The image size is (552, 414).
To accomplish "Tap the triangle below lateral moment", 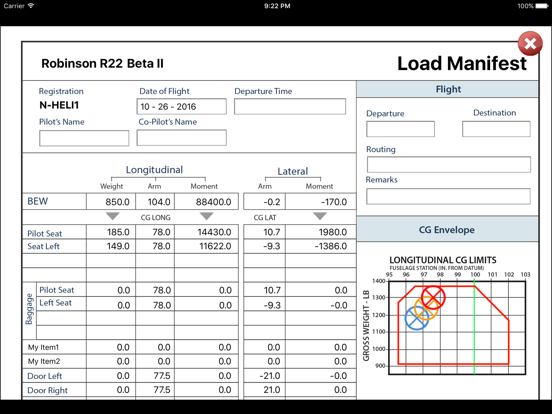I will pyautogui.click(x=320, y=216).
